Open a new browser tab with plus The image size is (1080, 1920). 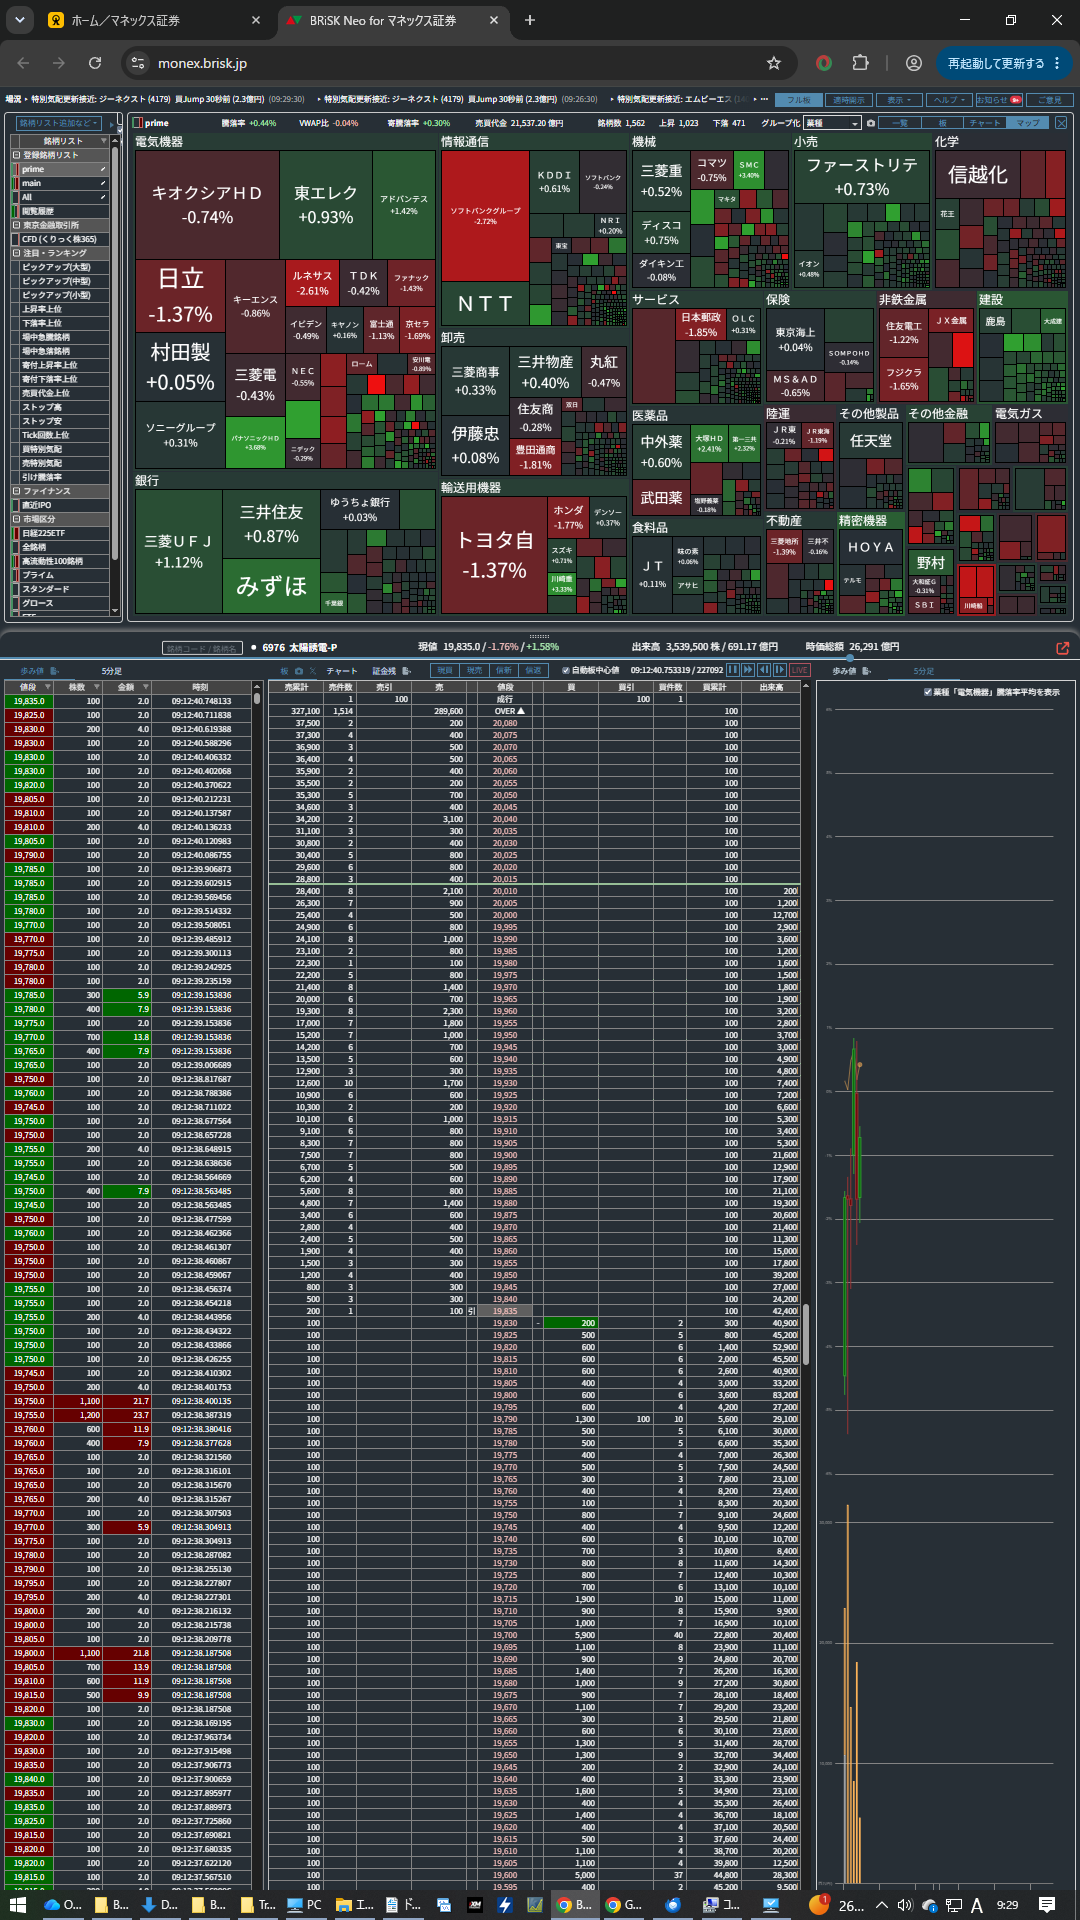(530, 20)
